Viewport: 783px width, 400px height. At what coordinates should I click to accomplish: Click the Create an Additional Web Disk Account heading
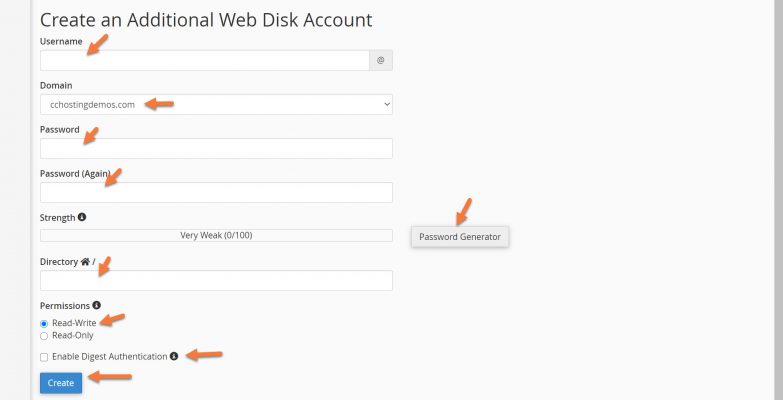coord(206,19)
